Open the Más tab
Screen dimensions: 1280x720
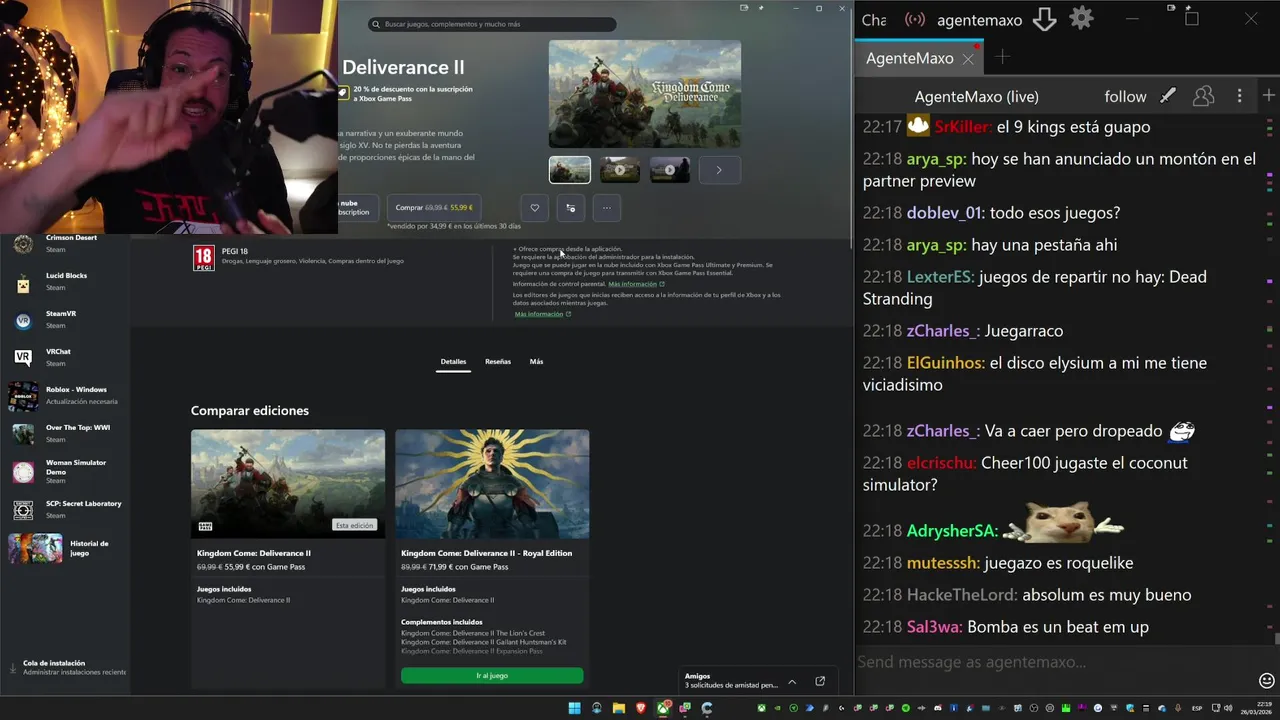click(536, 361)
